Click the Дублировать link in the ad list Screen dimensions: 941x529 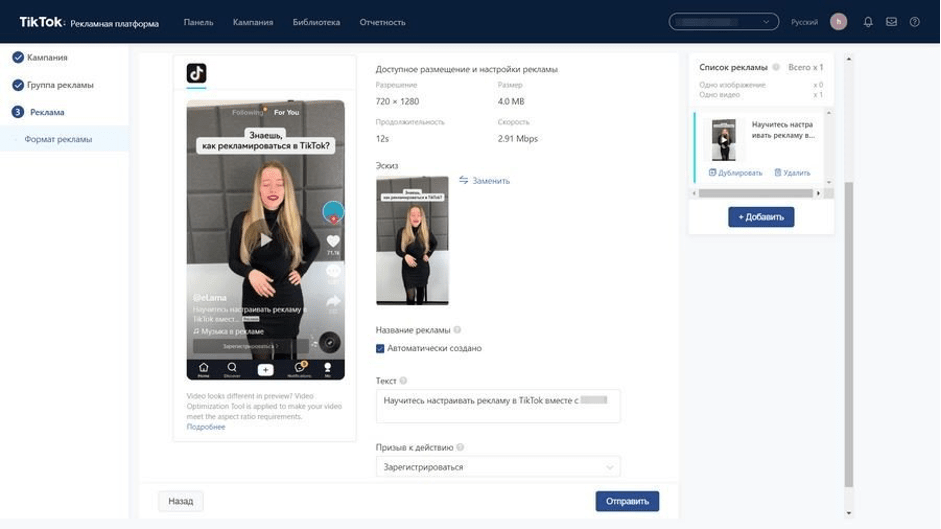click(x=736, y=173)
